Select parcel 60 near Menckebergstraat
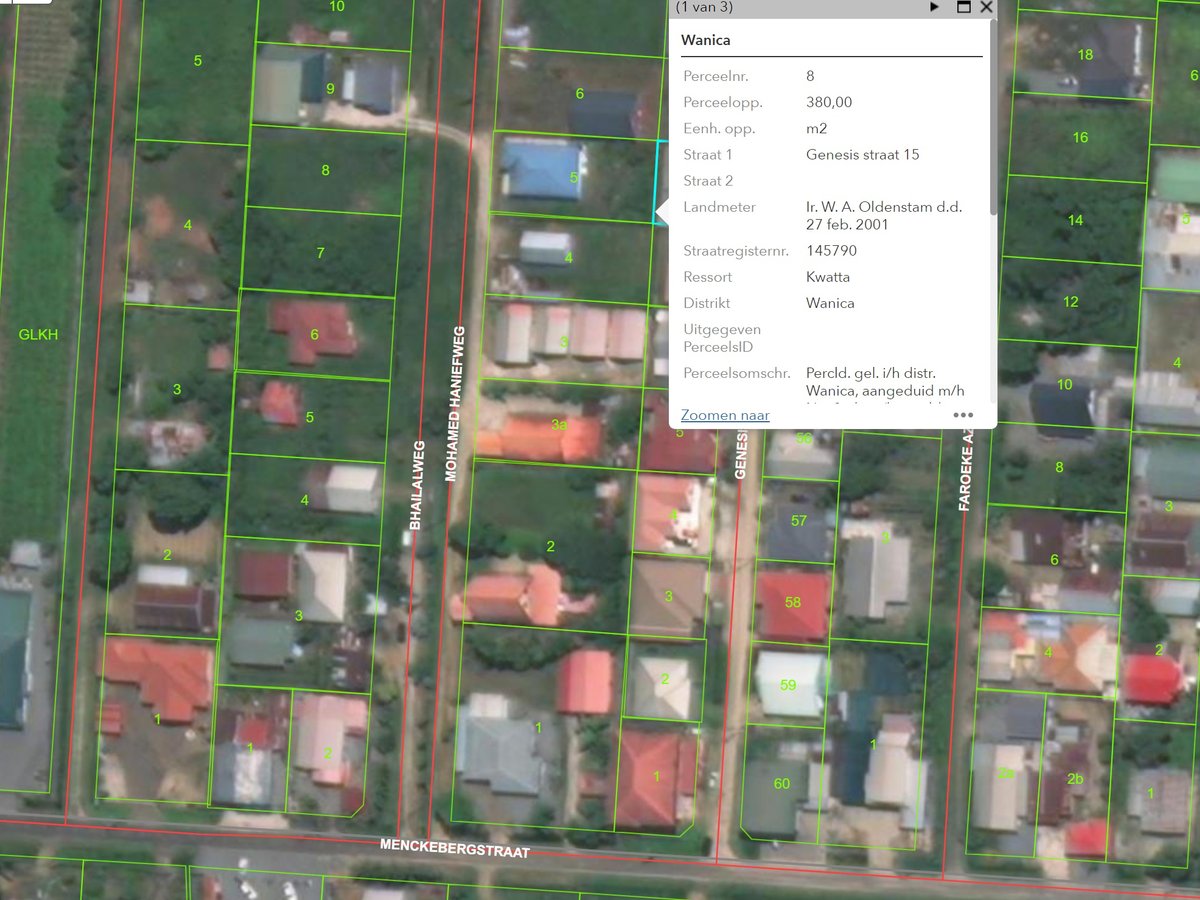Screen dimensions: 1200x900 781,784
